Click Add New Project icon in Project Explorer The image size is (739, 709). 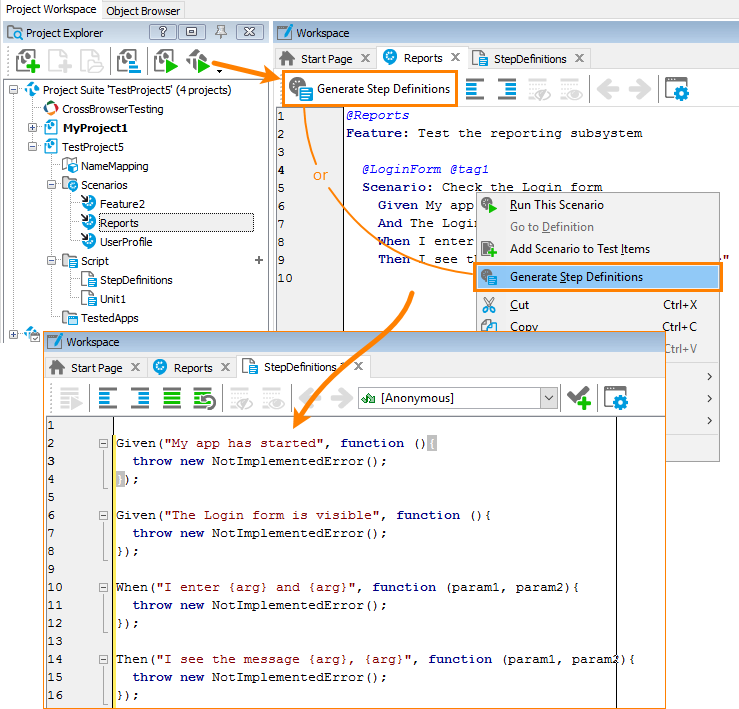click(27, 62)
